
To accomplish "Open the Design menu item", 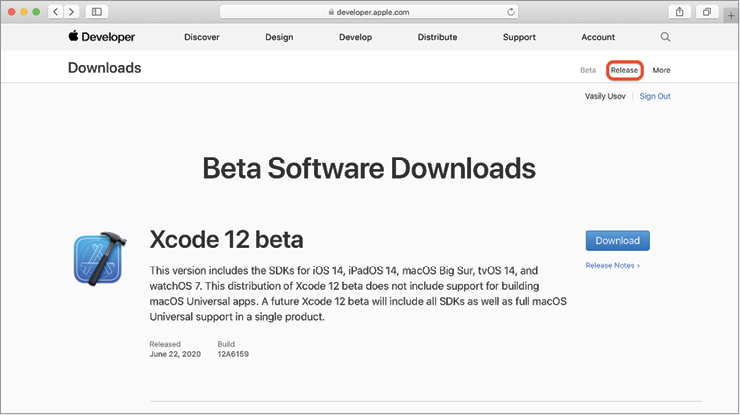I will 279,37.
